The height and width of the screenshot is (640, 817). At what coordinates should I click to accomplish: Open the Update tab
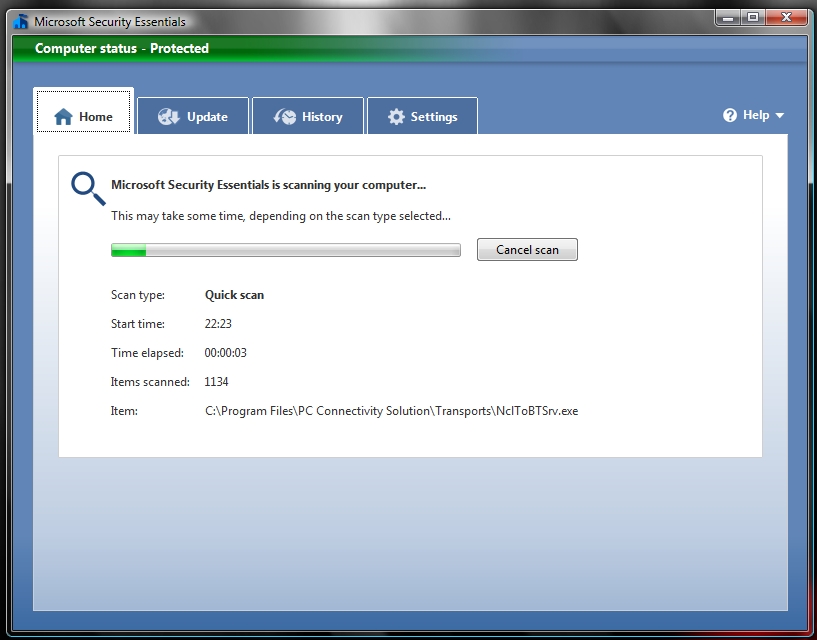(193, 116)
